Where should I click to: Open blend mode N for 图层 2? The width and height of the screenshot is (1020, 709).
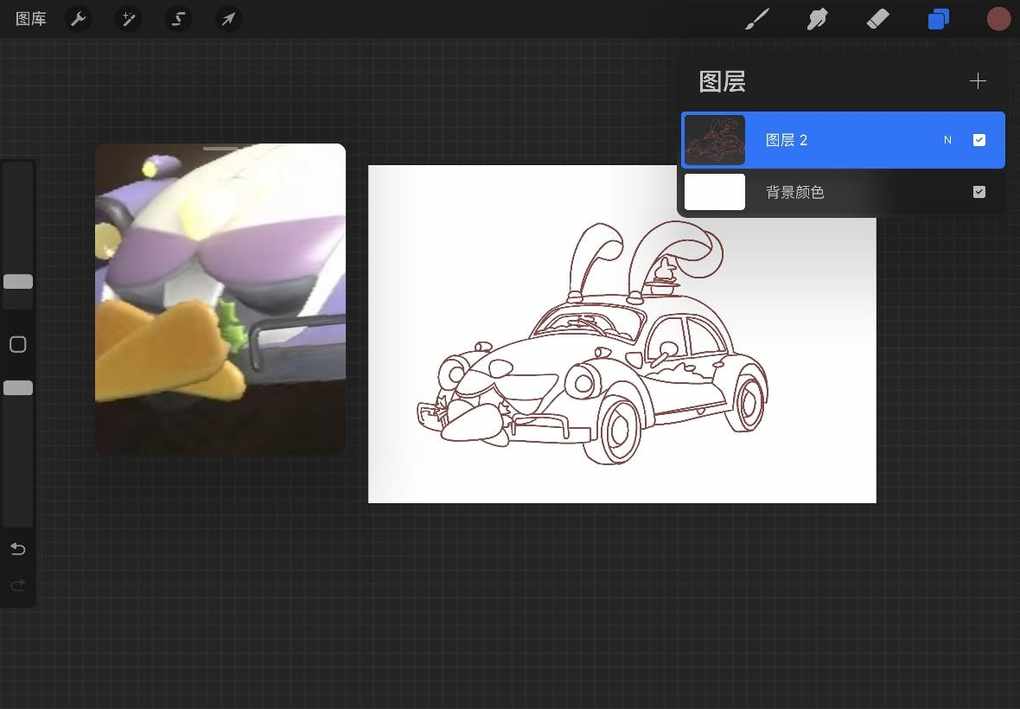point(947,140)
